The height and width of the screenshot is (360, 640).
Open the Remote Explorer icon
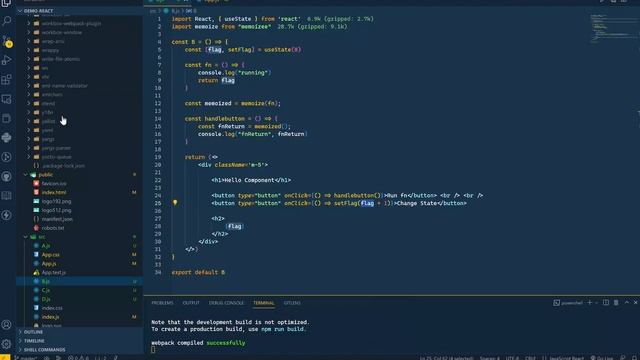click(7, 99)
